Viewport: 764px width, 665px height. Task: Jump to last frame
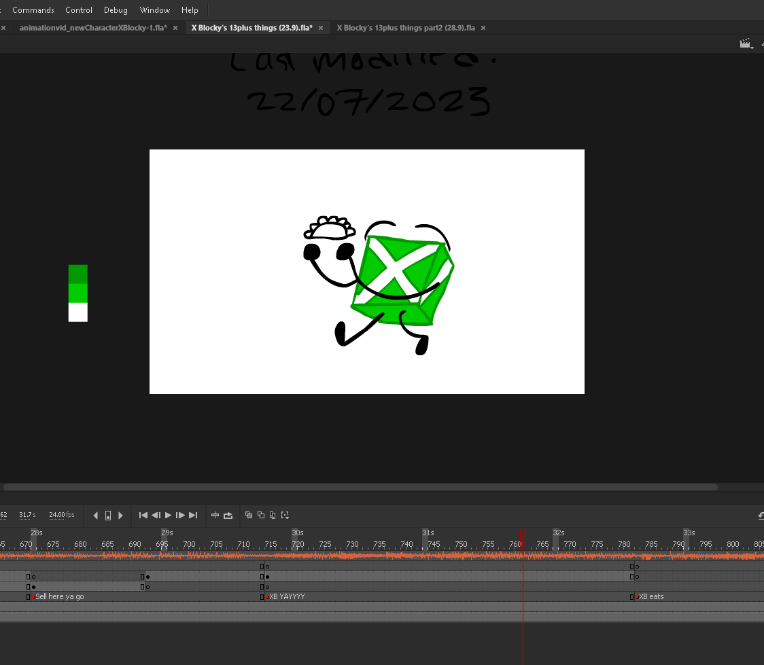click(193, 515)
